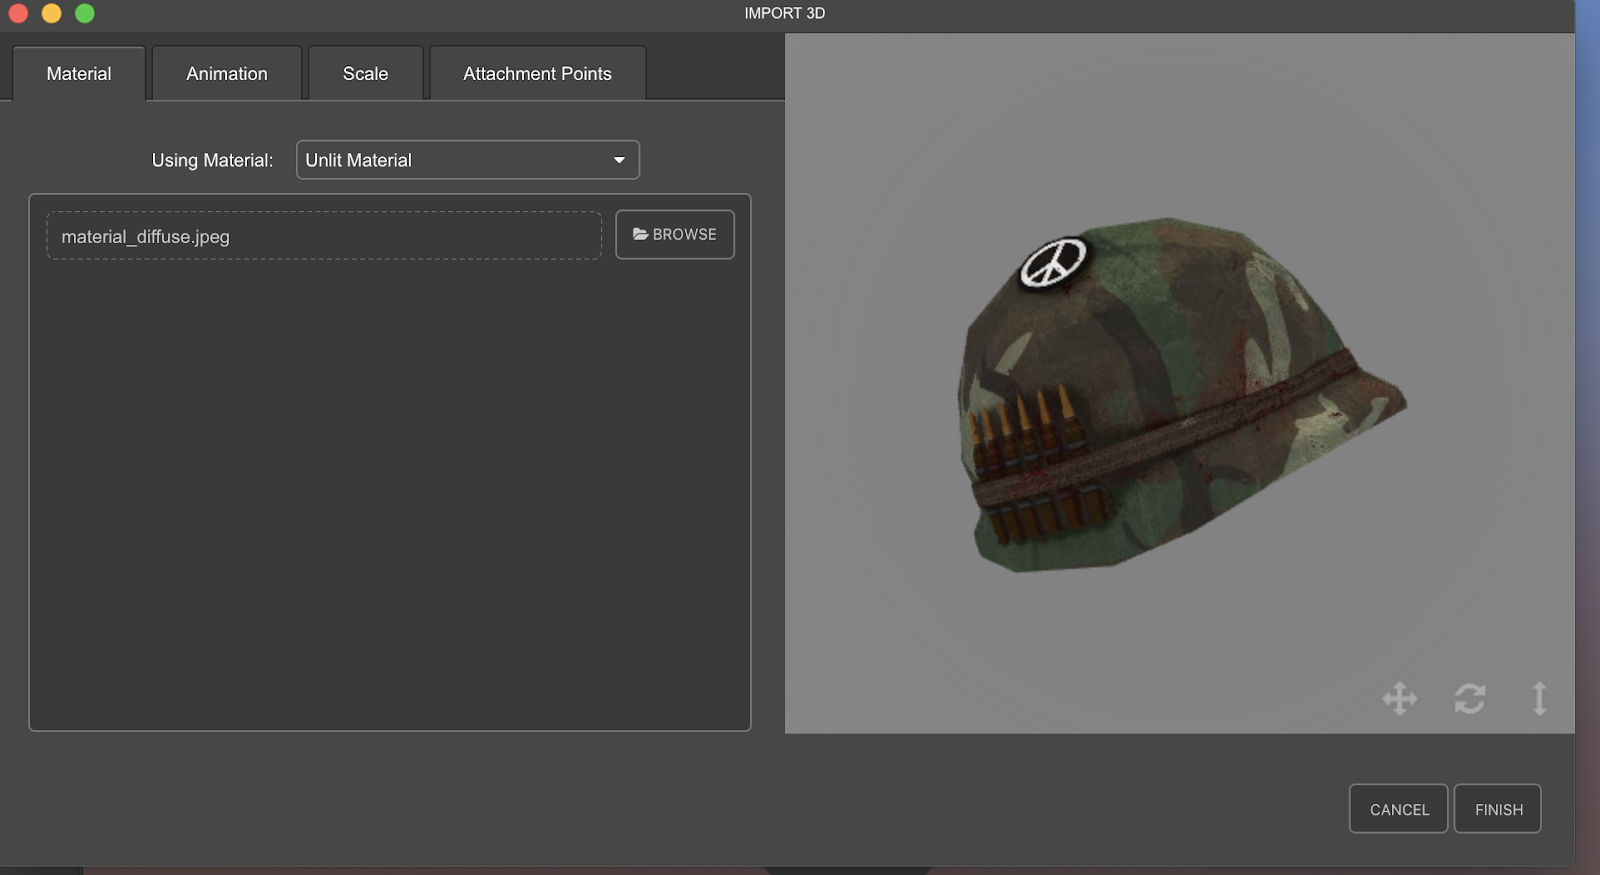This screenshot has width=1600, height=875.
Task: Click Finish to complete the import
Action: click(1498, 809)
